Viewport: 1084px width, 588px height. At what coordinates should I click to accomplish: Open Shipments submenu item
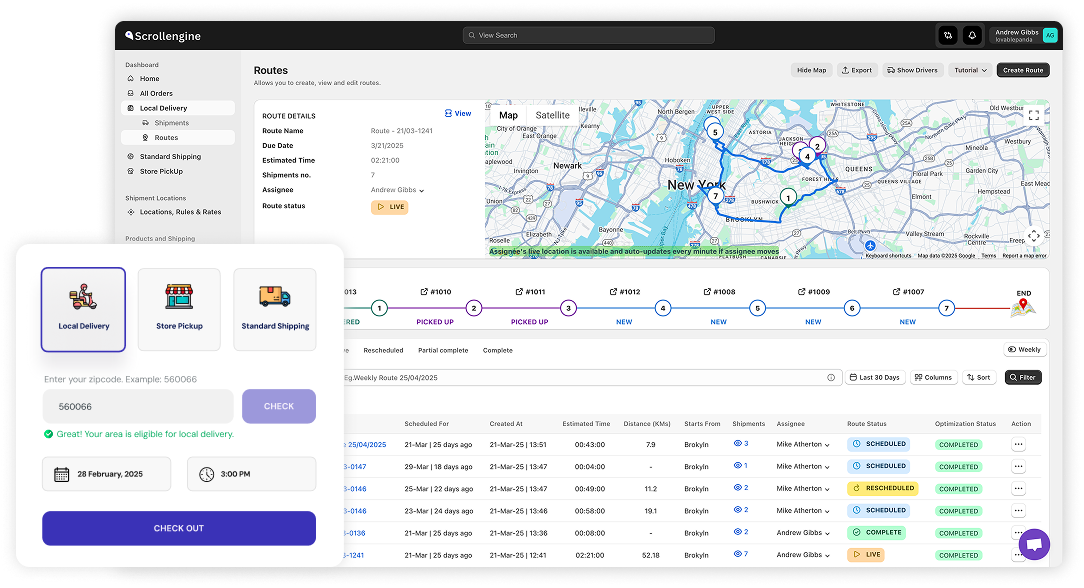tap(171, 123)
